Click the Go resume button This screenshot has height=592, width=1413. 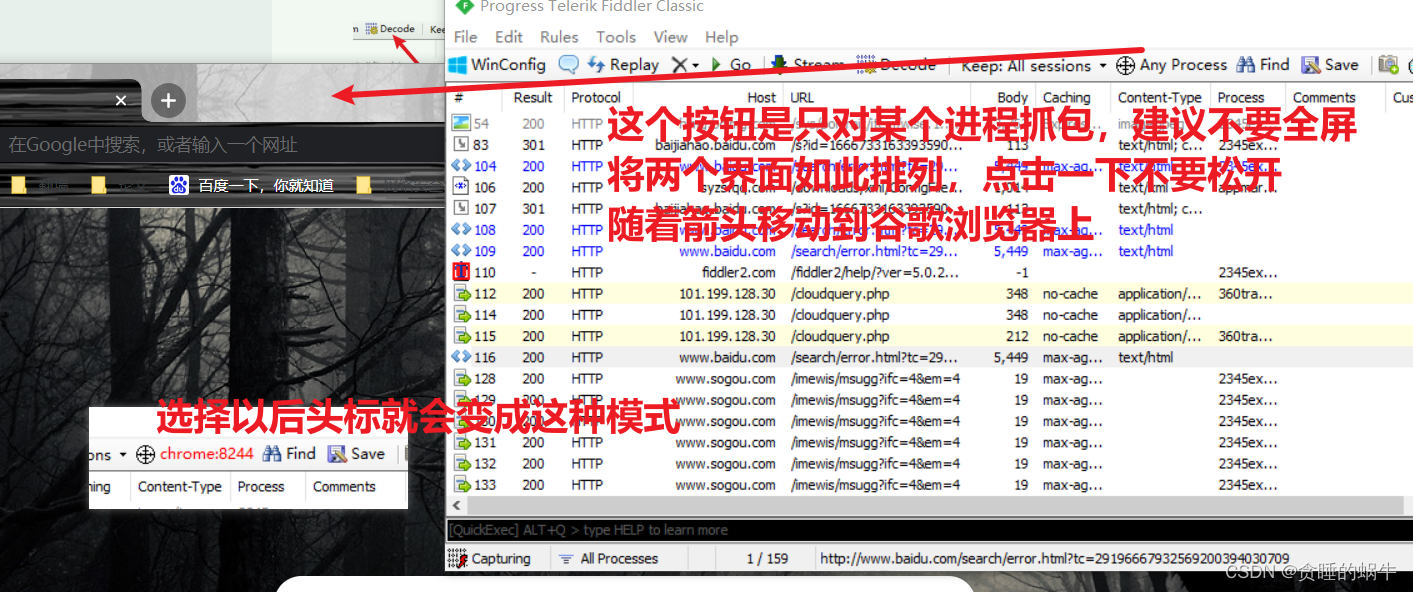click(731, 65)
